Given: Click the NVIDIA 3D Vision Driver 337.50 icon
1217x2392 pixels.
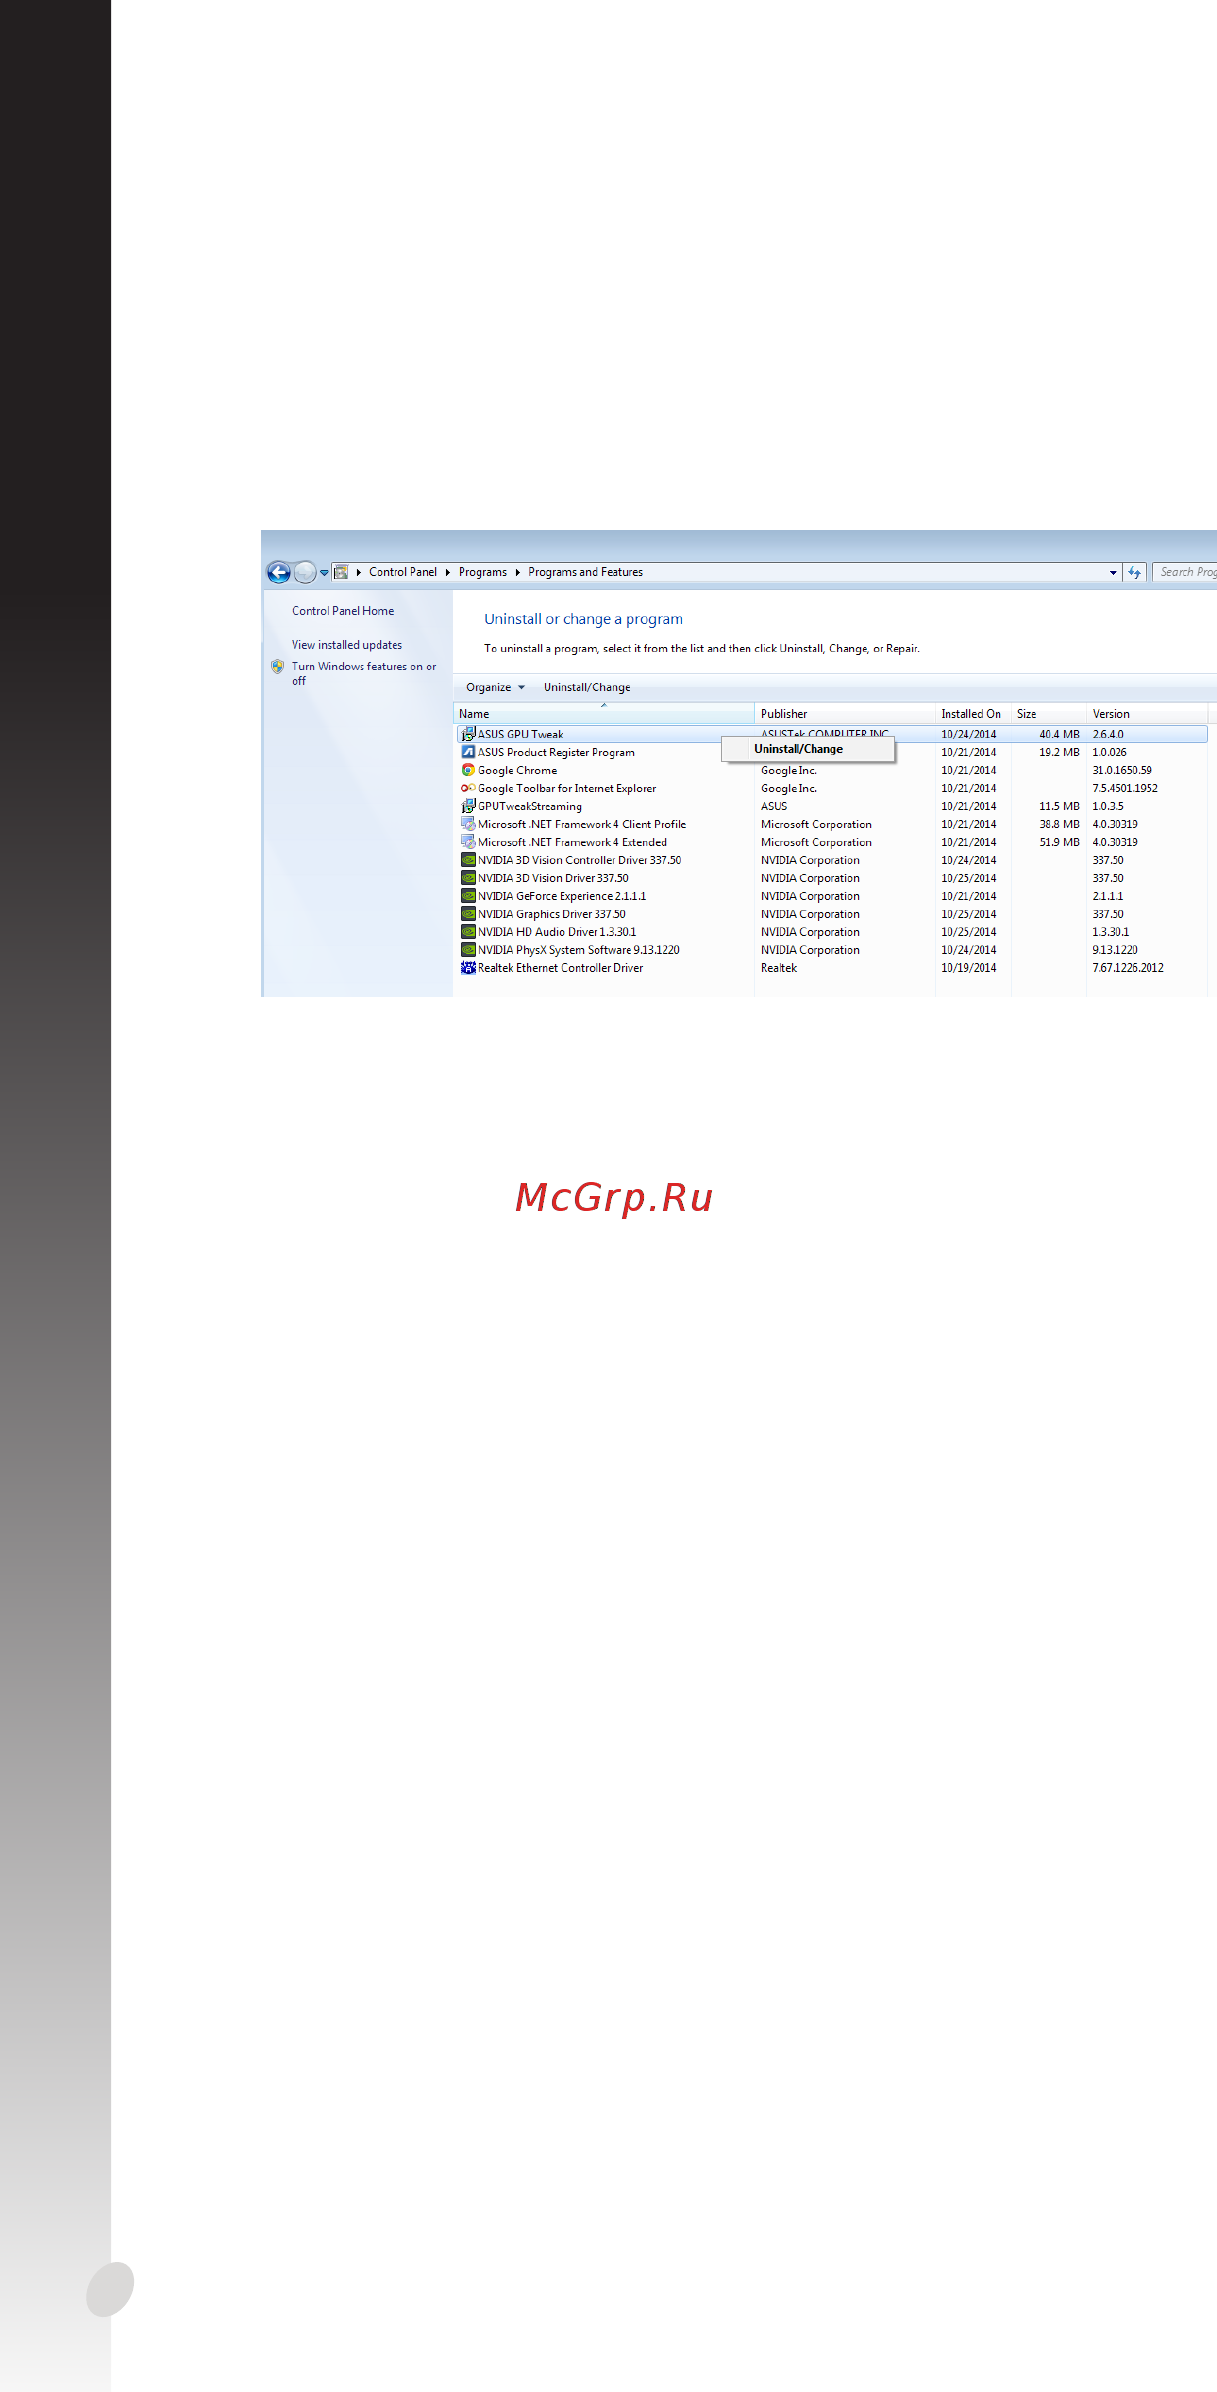Looking at the screenshot, I should (x=468, y=878).
